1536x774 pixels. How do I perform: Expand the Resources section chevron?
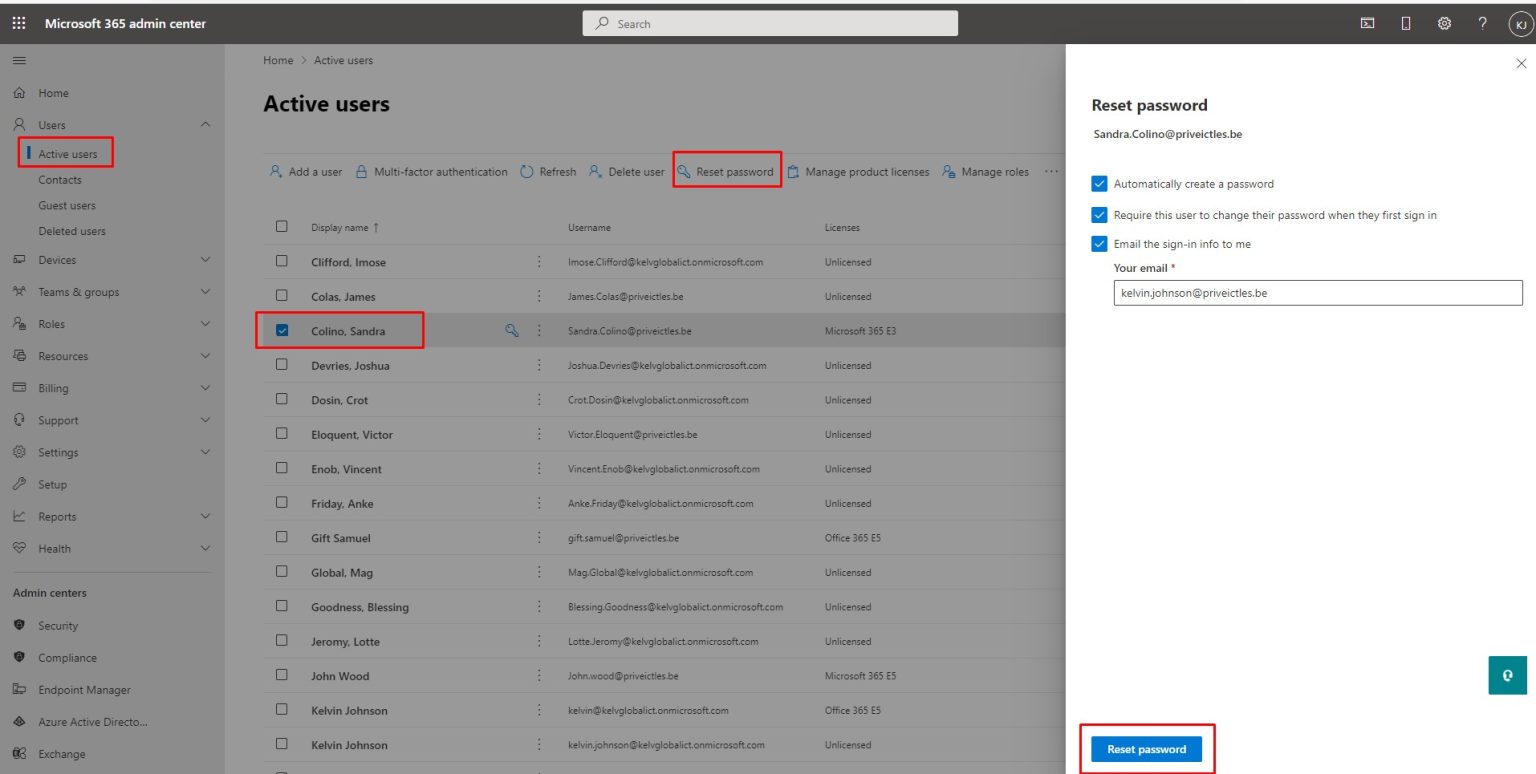[206, 356]
